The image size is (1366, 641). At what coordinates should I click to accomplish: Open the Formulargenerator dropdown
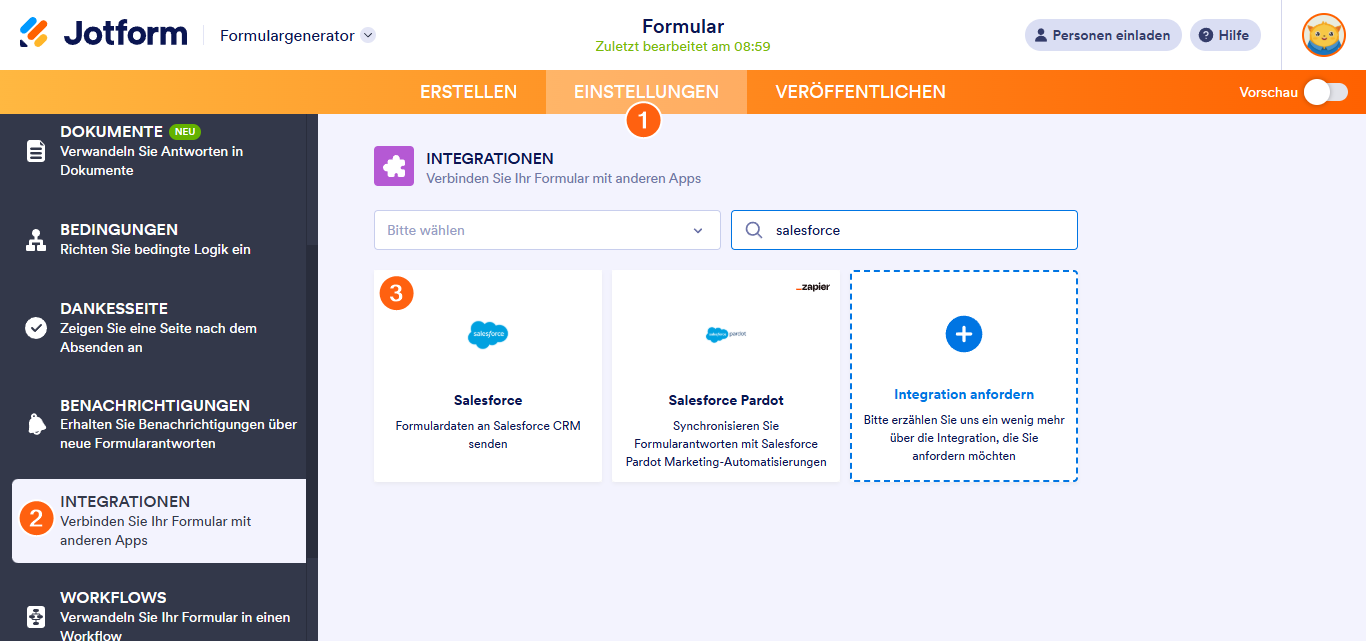coord(290,34)
